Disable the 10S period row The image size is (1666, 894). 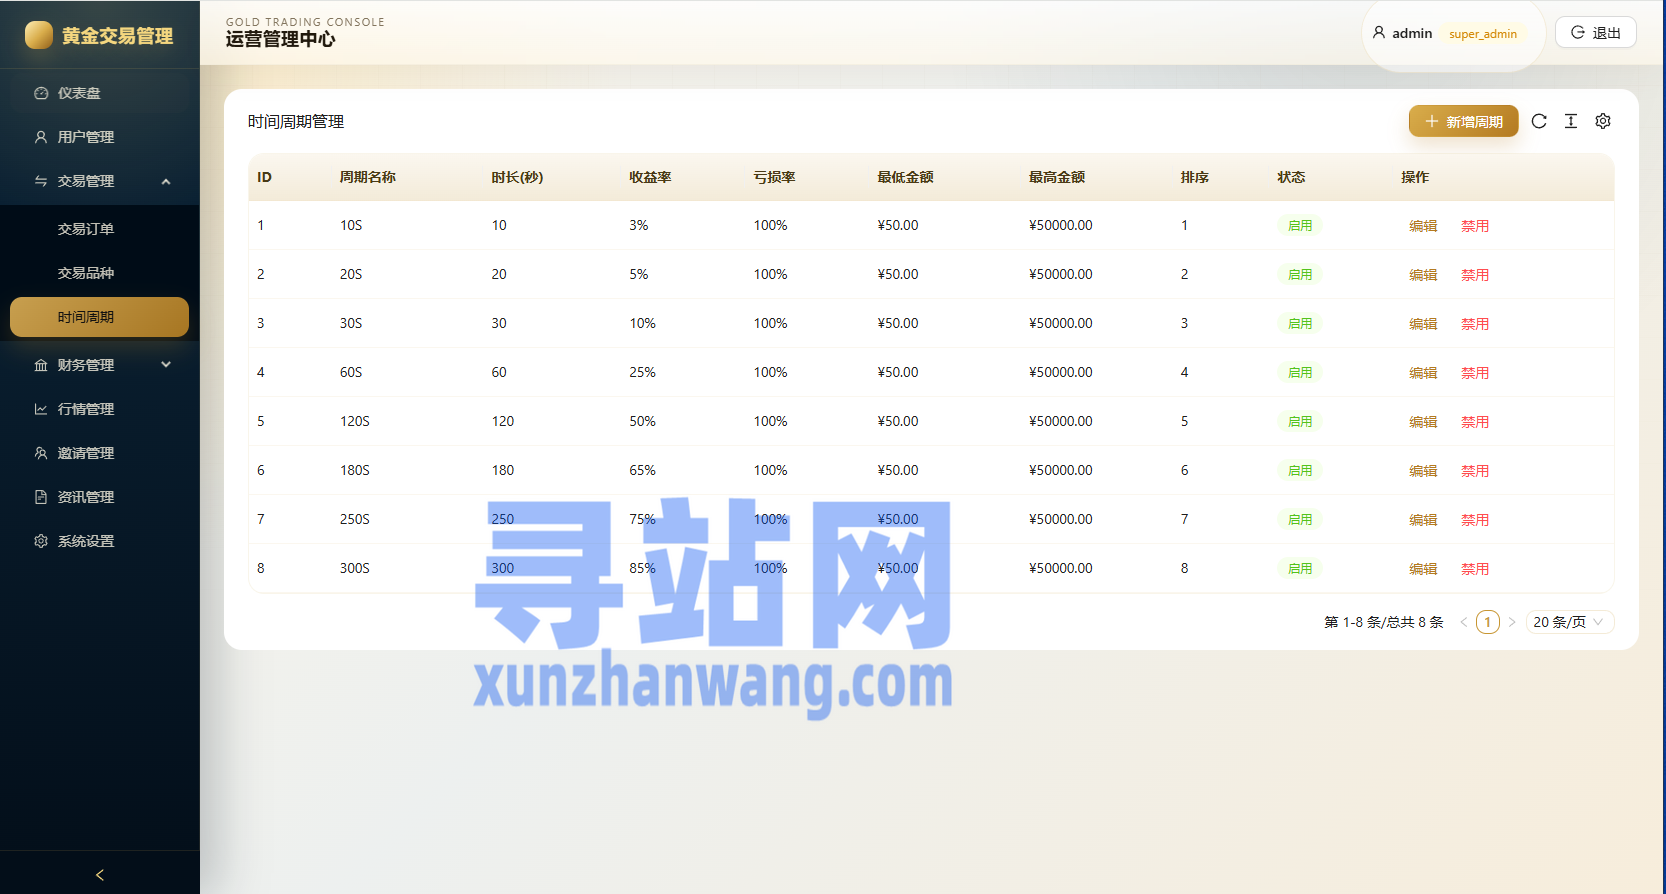pyautogui.click(x=1475, y=226)
